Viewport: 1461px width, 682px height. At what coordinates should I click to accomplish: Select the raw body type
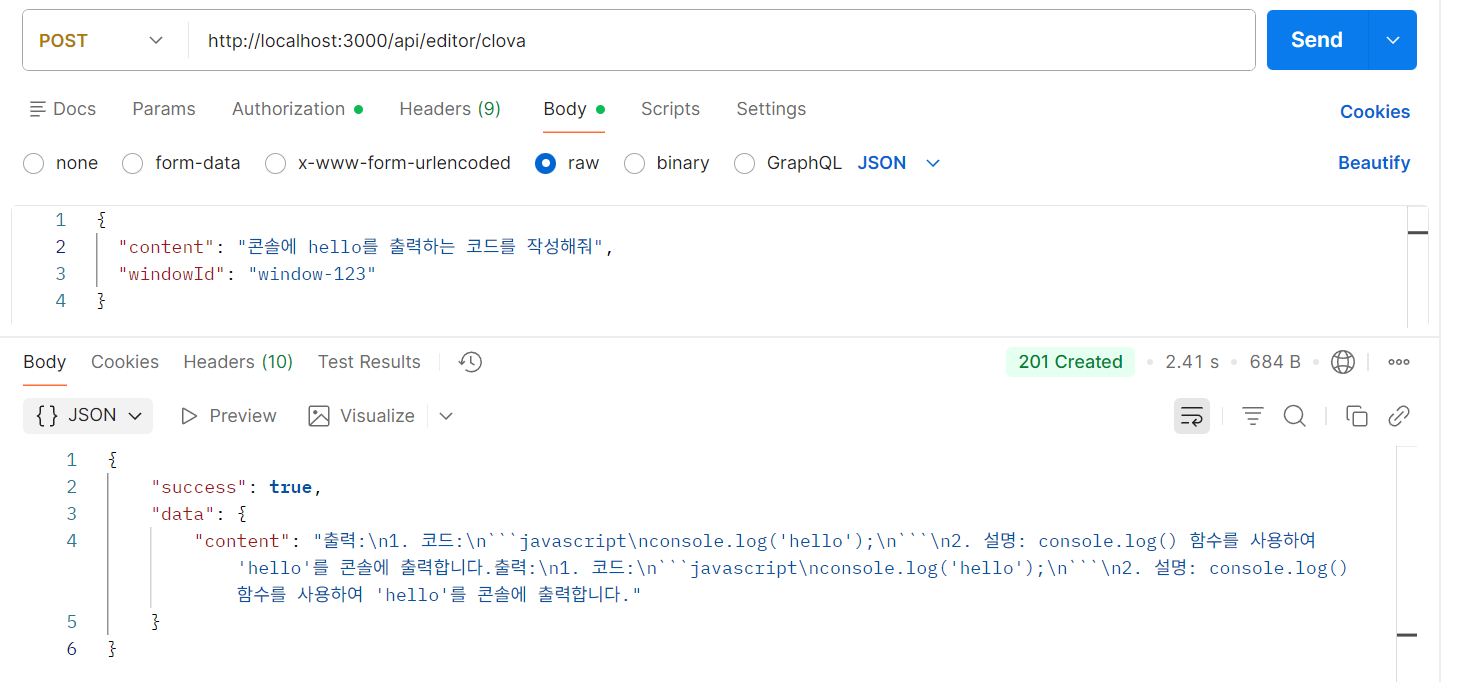pos(545,163)
